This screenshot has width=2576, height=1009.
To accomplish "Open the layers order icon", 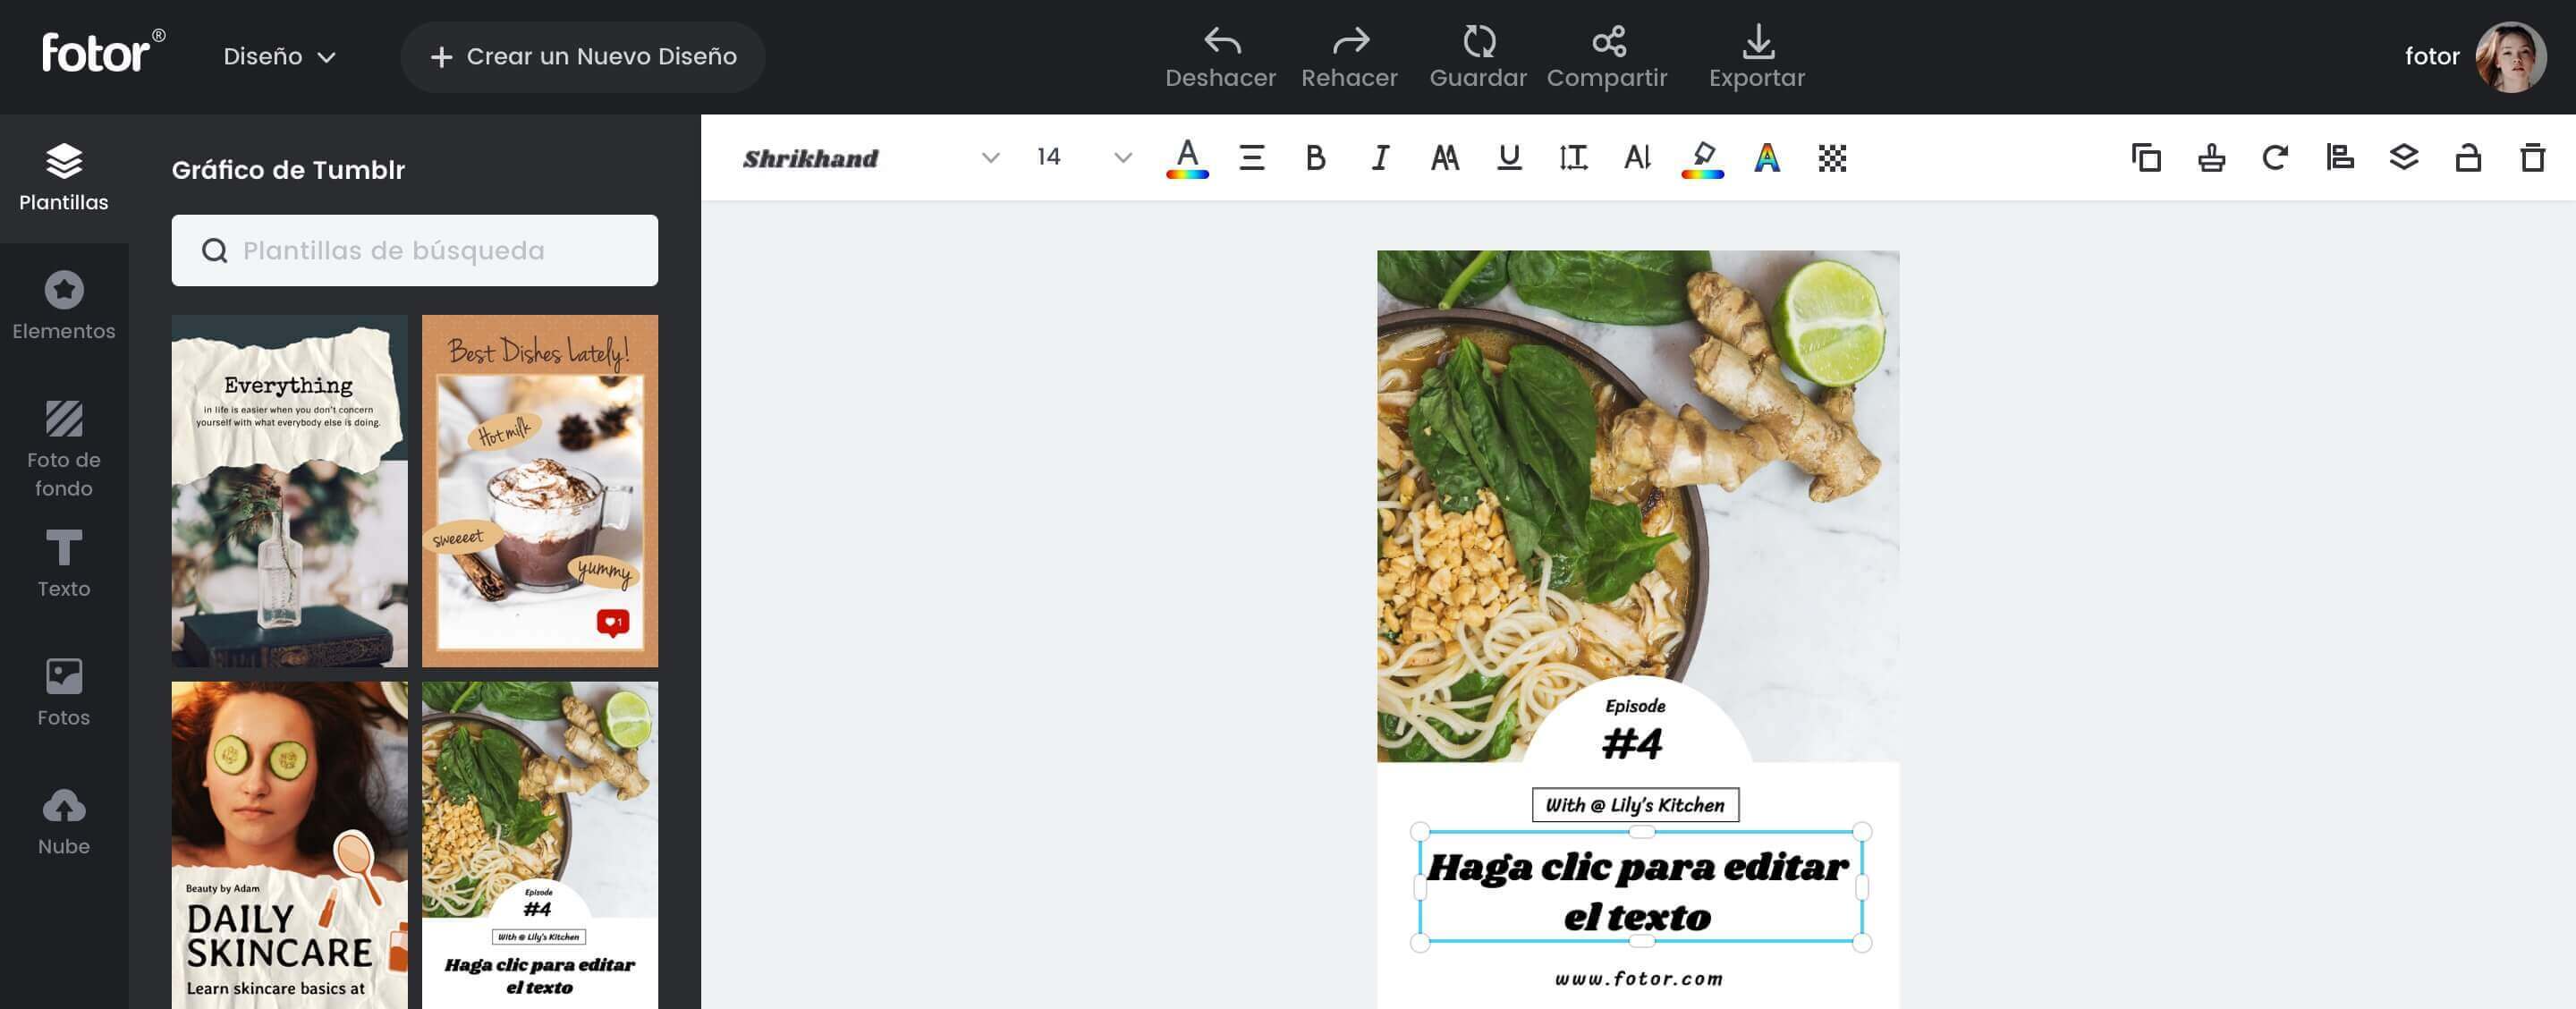I will point(2404,158).
